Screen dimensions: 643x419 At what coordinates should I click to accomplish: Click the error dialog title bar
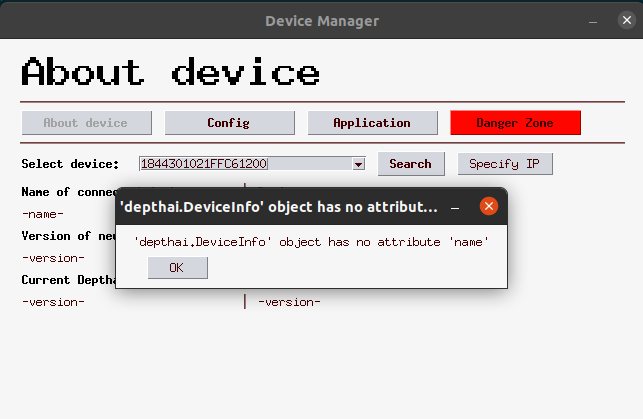[x=279, y=207]
